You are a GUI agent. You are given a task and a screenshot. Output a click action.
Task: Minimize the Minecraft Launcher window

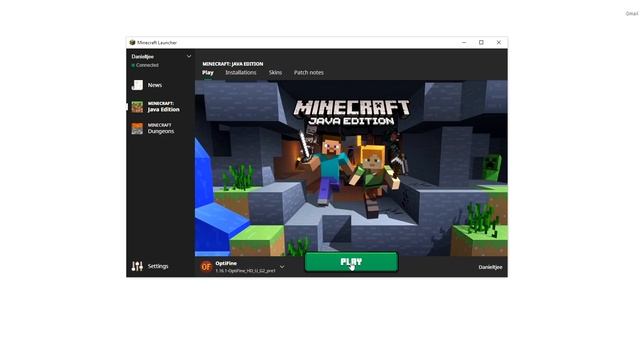pos(464,42)
